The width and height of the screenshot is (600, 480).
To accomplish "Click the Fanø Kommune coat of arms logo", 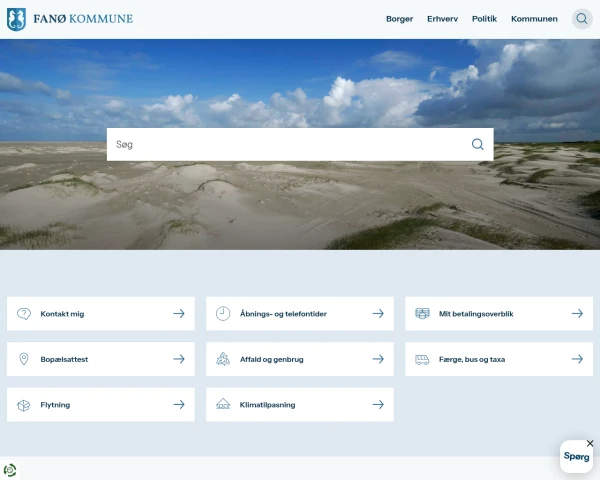I will 16,19.
